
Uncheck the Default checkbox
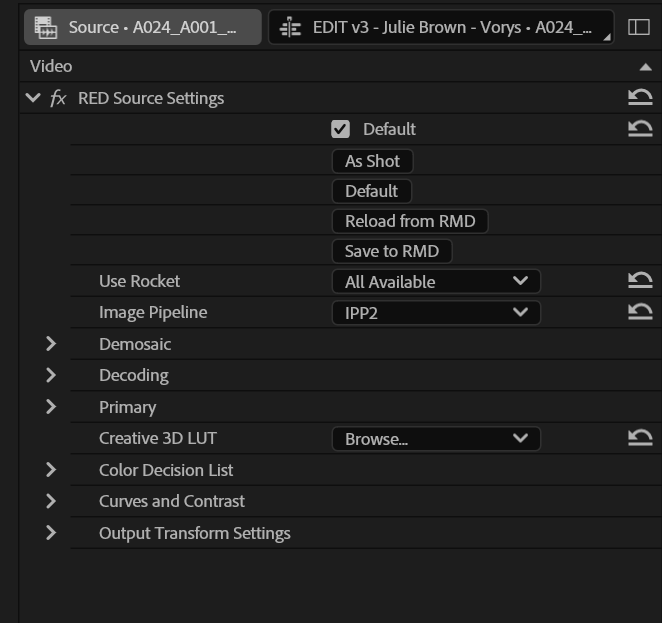[341, 129]
